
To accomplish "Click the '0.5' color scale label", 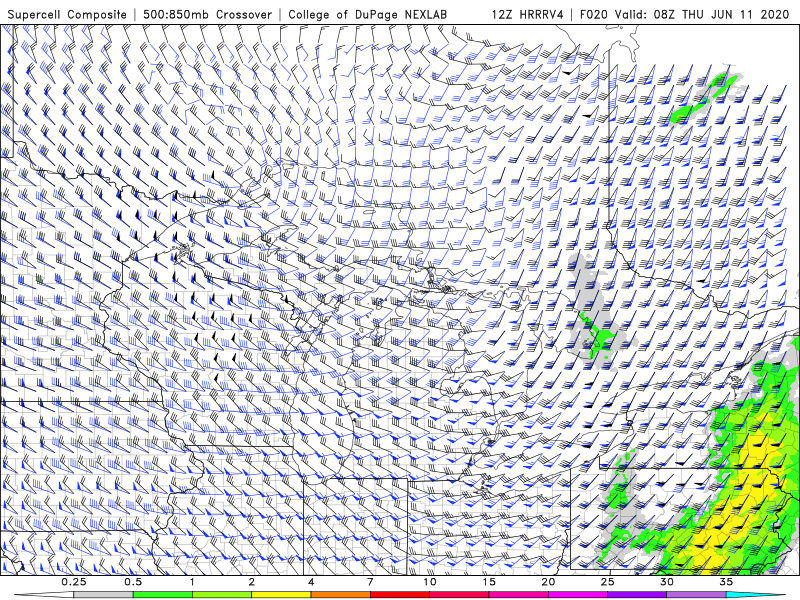I will click(133, 582).
